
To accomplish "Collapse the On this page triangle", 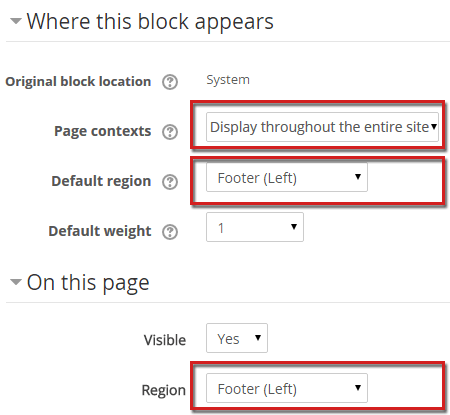I will tap(16, 282).
